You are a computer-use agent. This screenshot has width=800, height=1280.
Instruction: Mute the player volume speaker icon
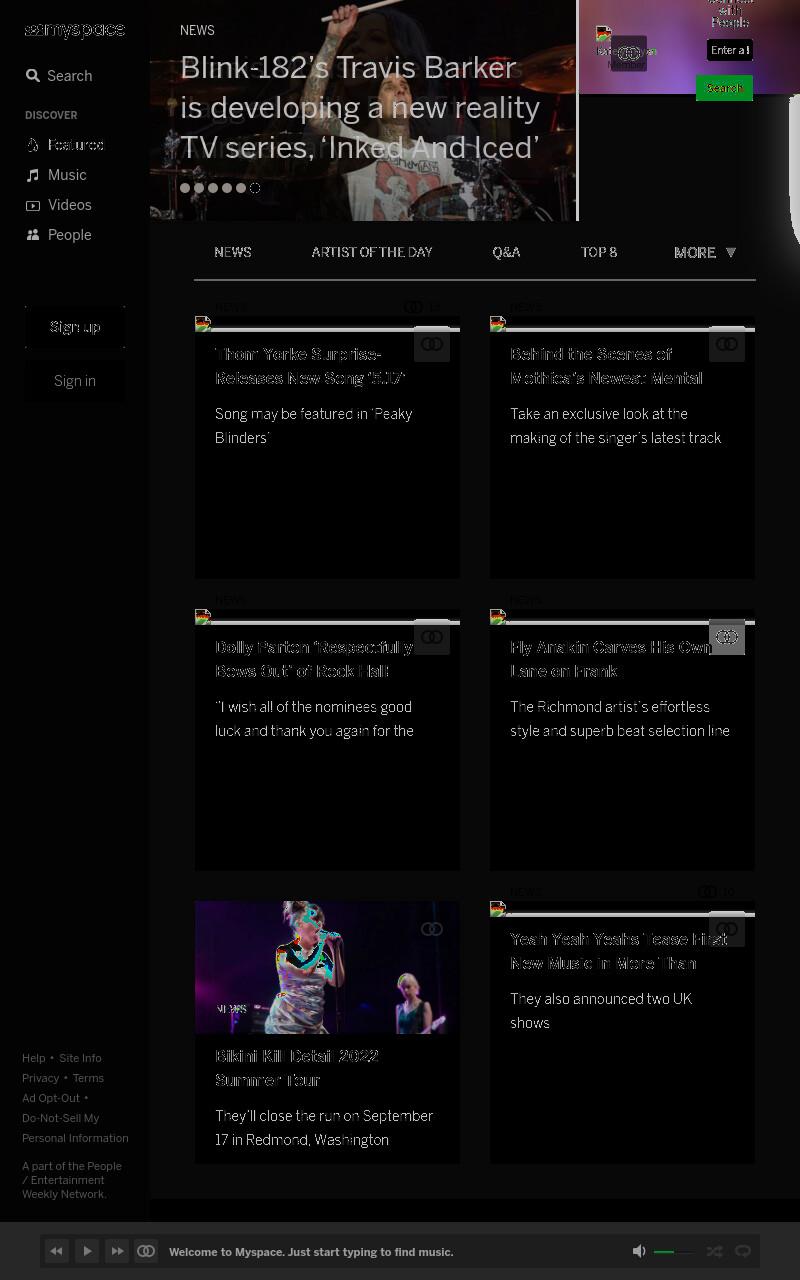(639, 1251)
